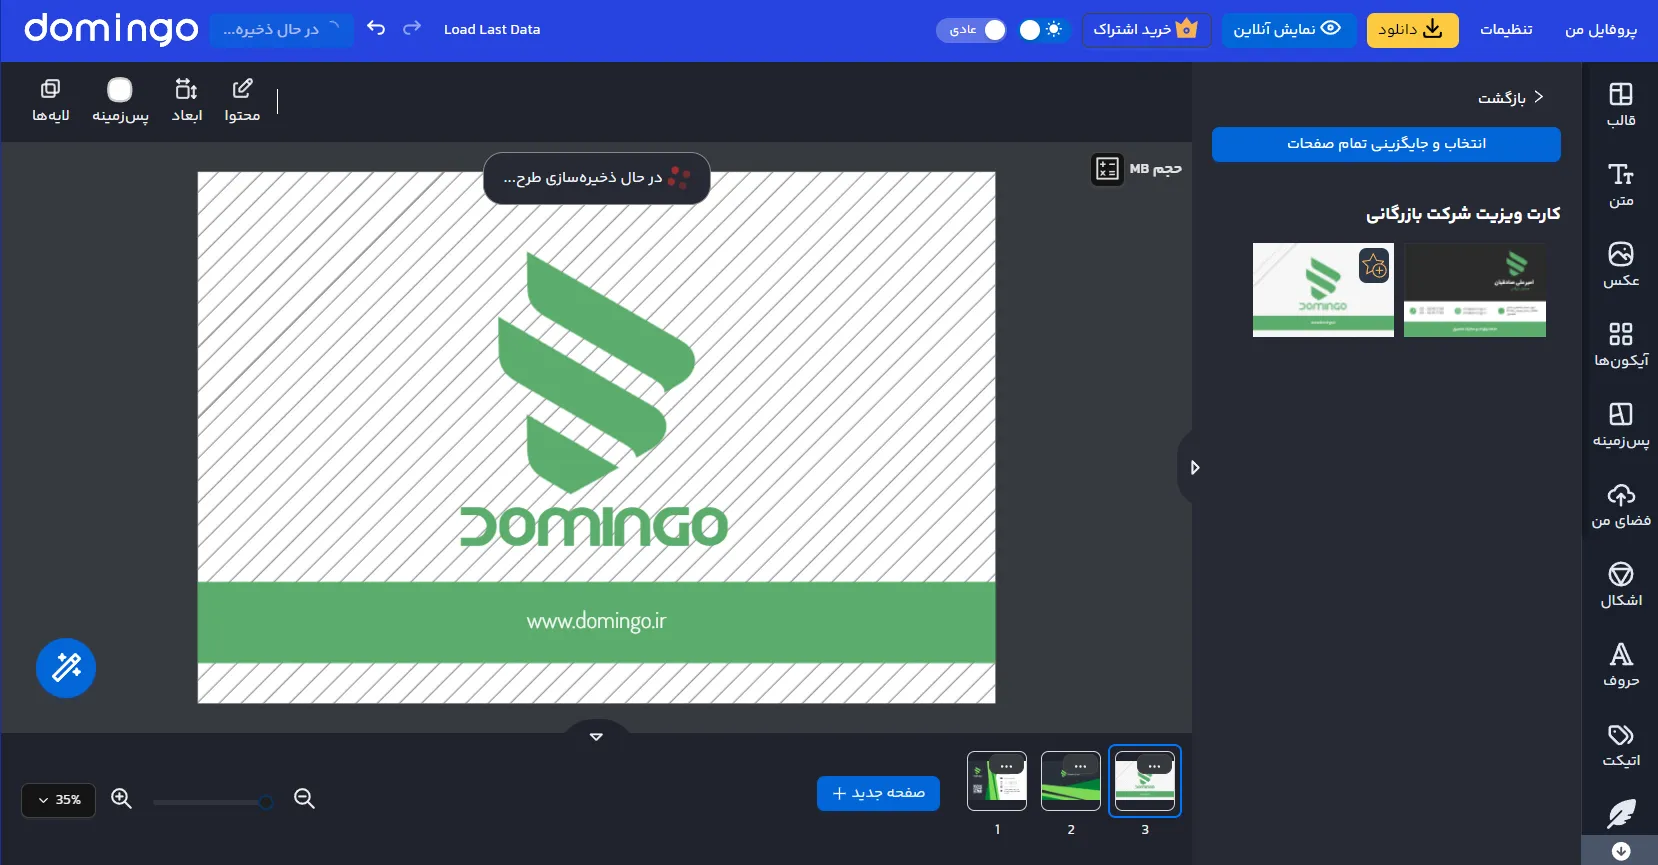The height and width of the screenshot is (865, 1658).
Task: Click the دانلود download button
Action: pos(1412,30)
